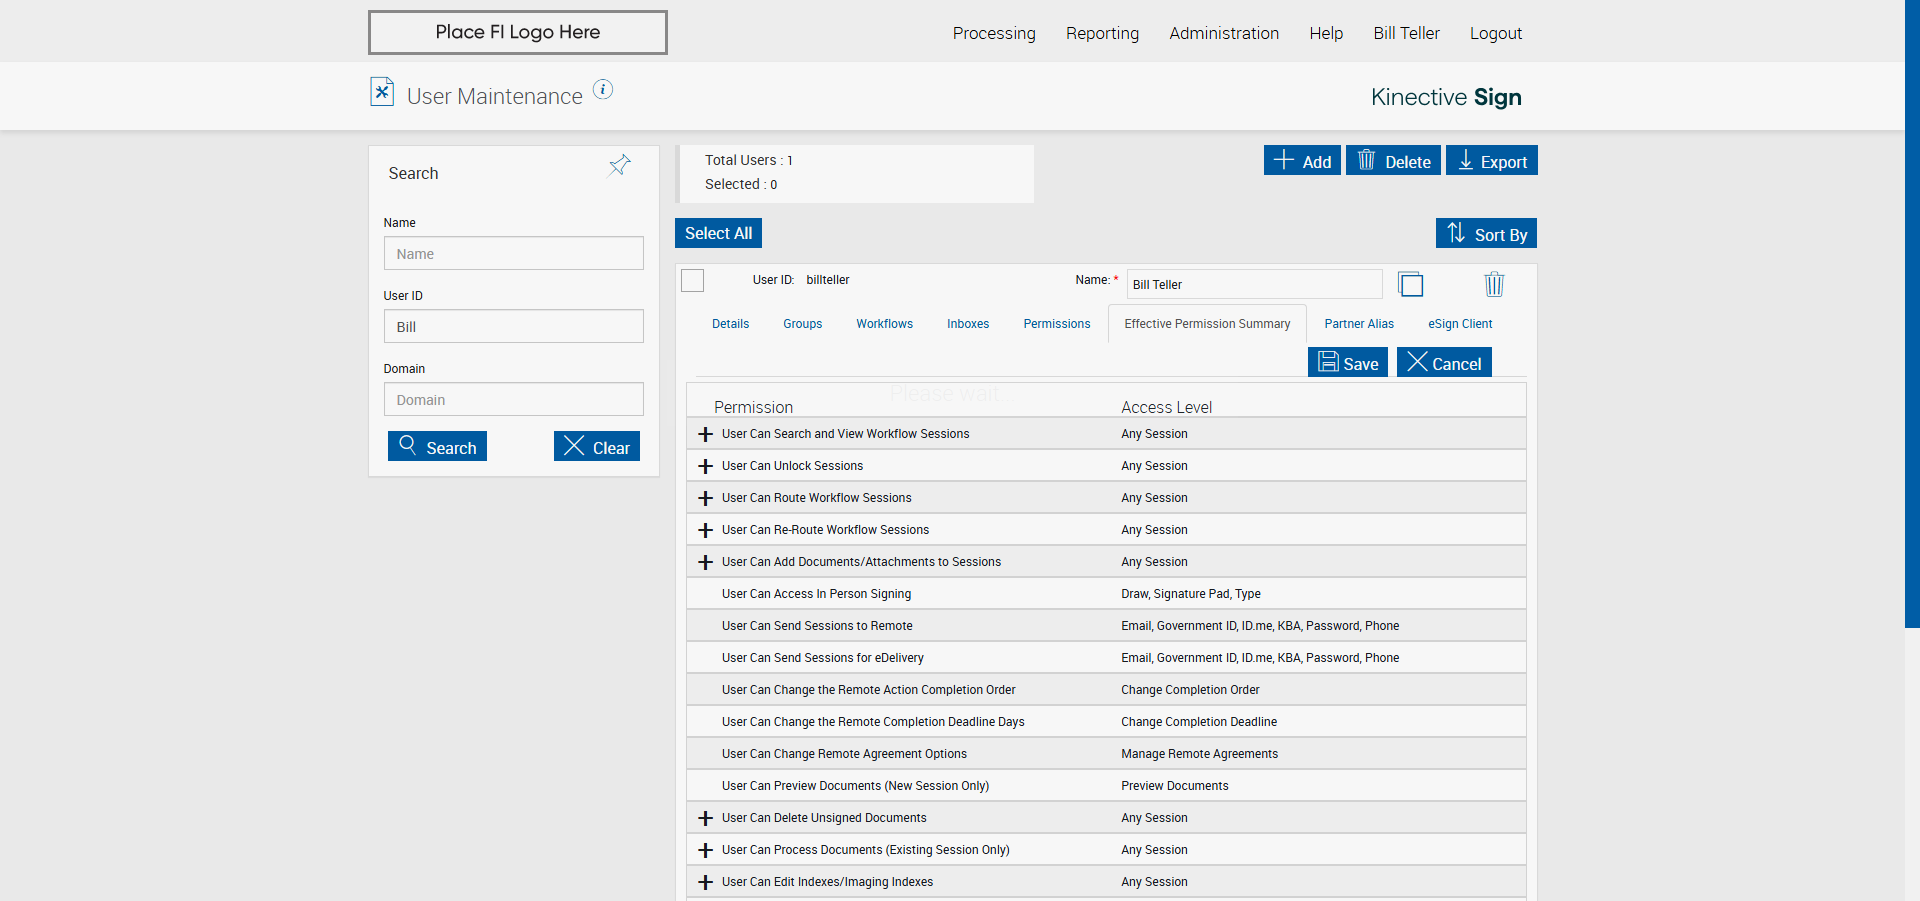Image resolution: width=1920 pixels, height=901 pixels.
Task: Expand User Can Delete Unsigned Documents row
Action: coord(706,818)
